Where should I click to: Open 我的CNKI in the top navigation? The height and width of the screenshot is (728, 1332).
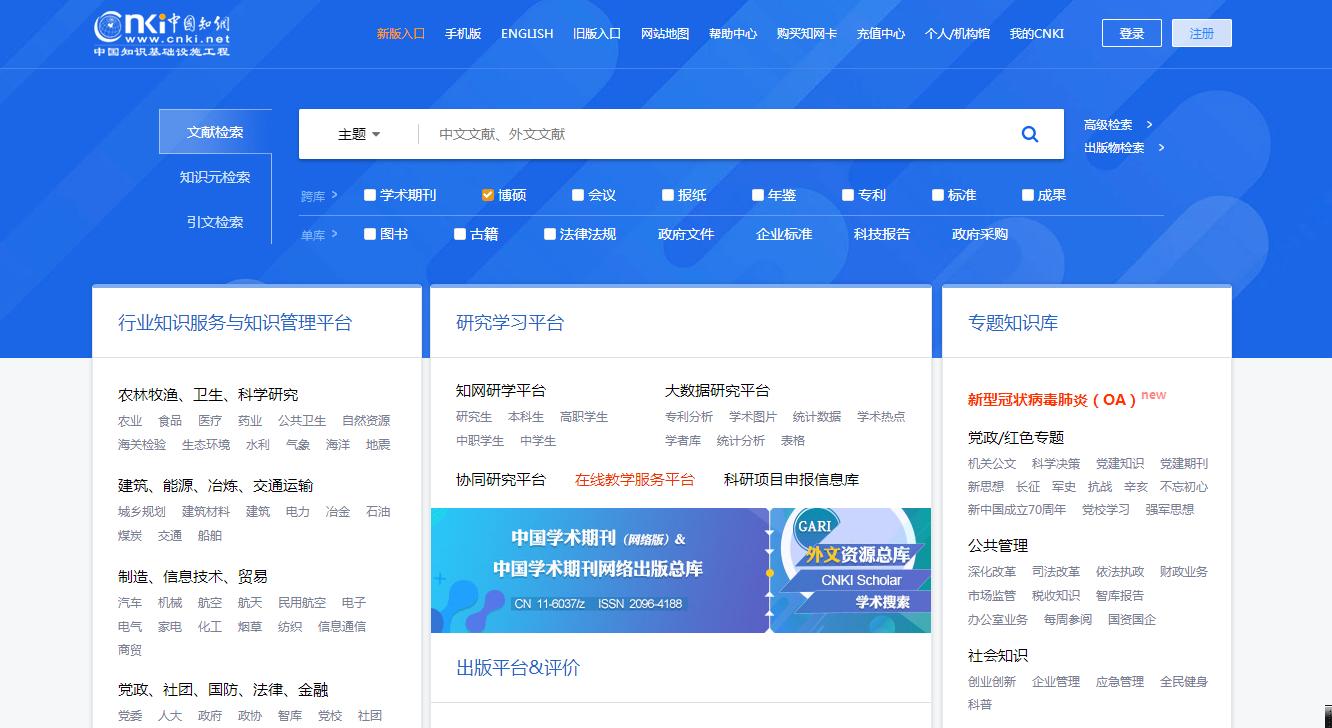pyautogui.click(x=1037, y=33)
